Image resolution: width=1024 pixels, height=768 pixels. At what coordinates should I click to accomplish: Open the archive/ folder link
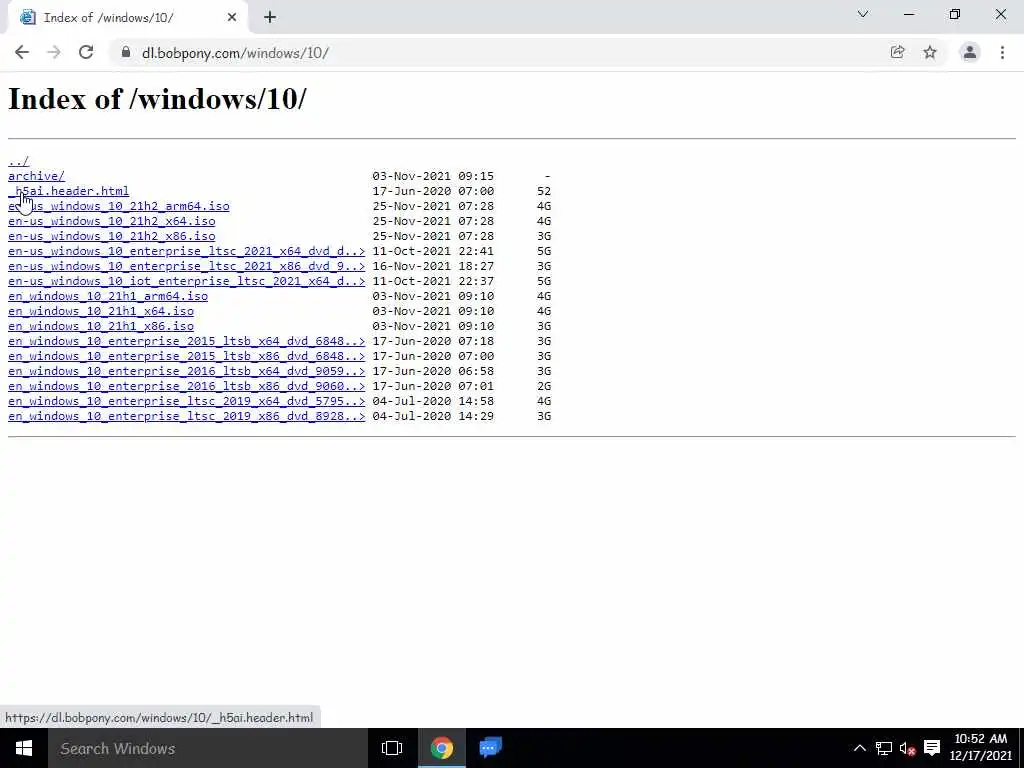pyautogui.click(x=36, y=176)
